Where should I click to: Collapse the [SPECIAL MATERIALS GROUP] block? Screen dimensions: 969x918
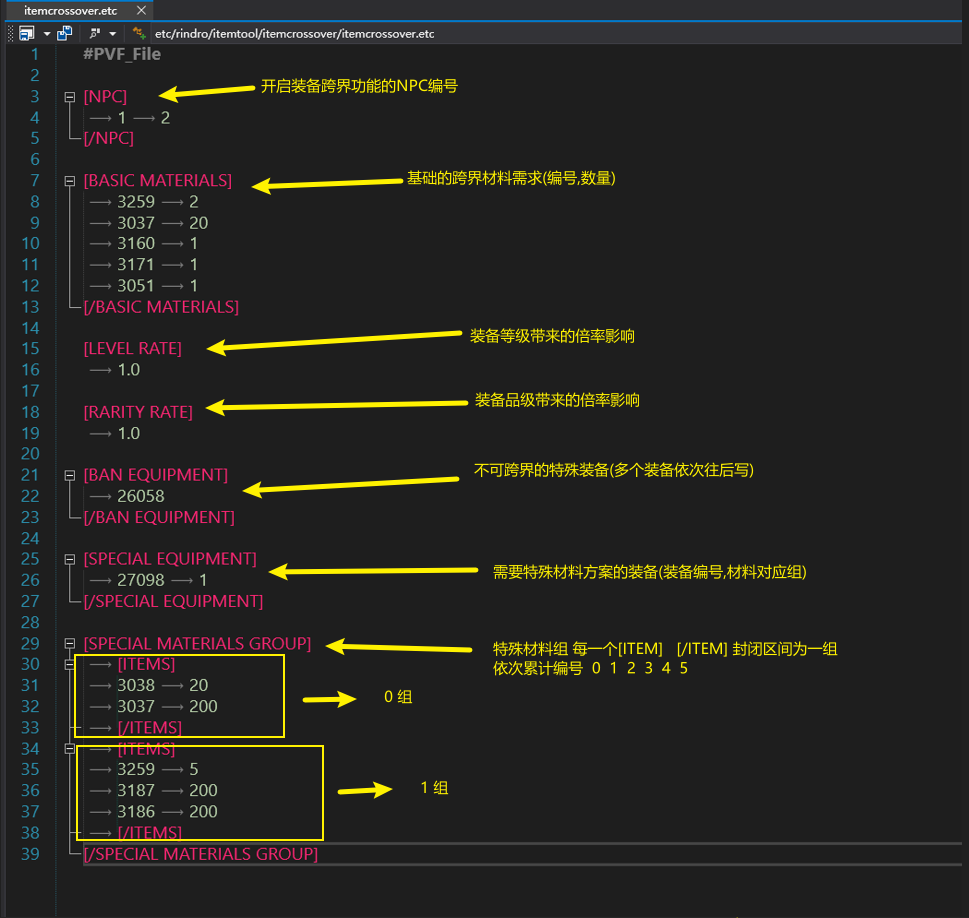pos(70,643)
